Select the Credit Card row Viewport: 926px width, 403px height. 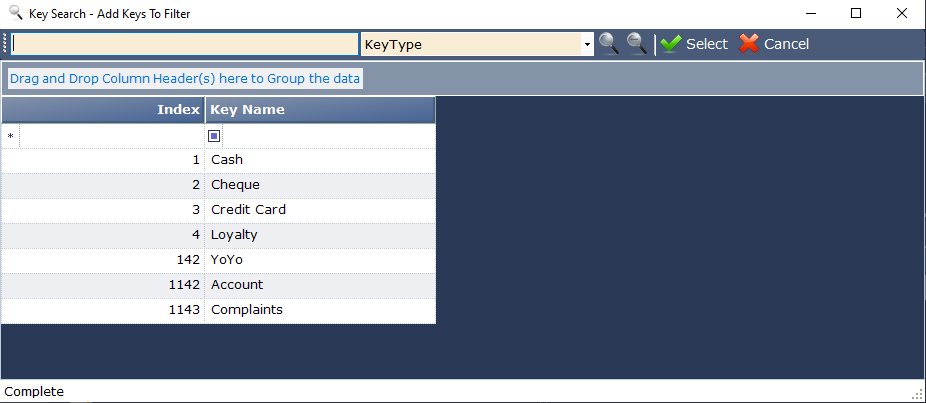click(219, 210)
